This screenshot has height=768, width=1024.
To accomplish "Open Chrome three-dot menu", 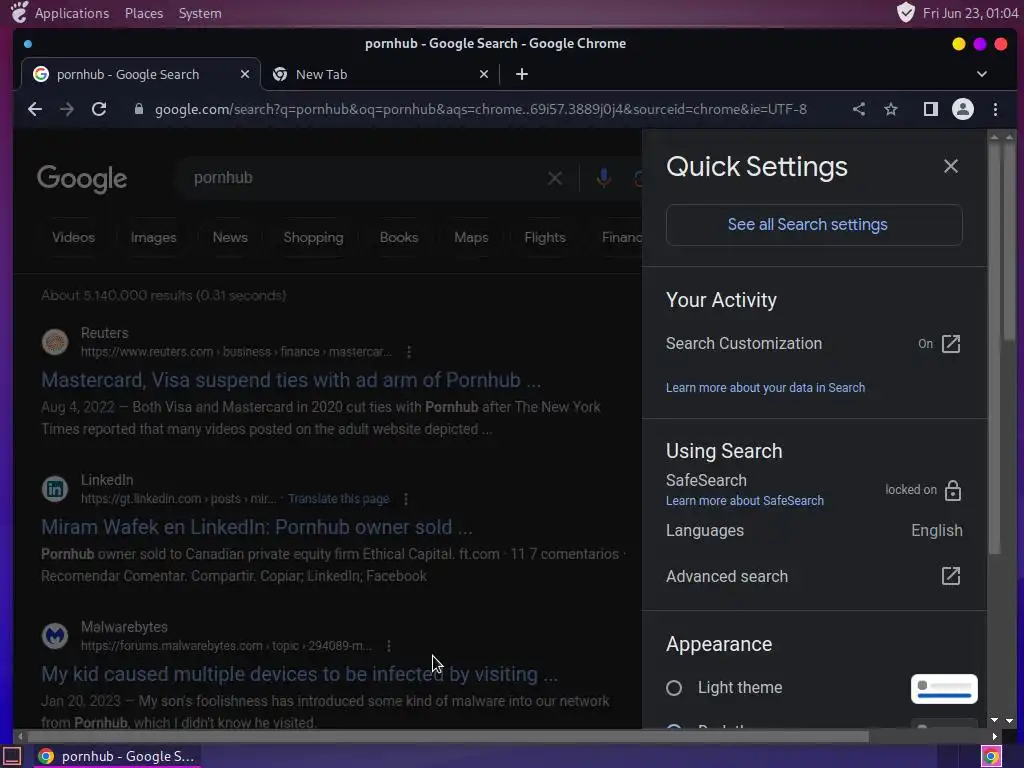I will pos(995,109).
